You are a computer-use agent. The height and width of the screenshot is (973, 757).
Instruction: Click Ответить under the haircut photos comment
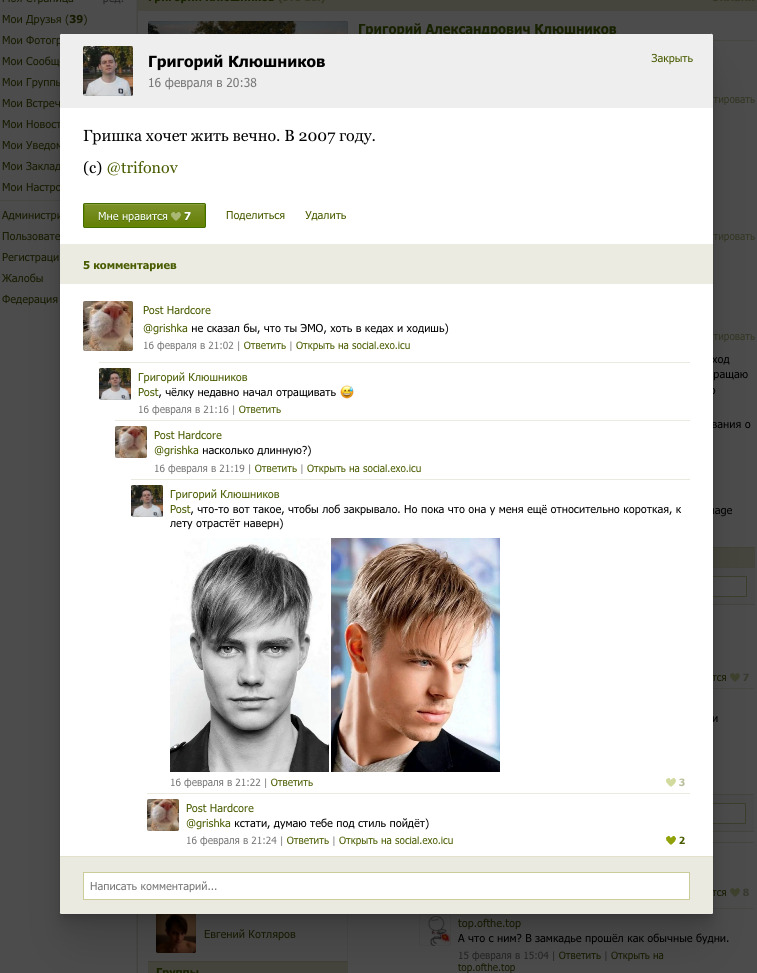292,782
